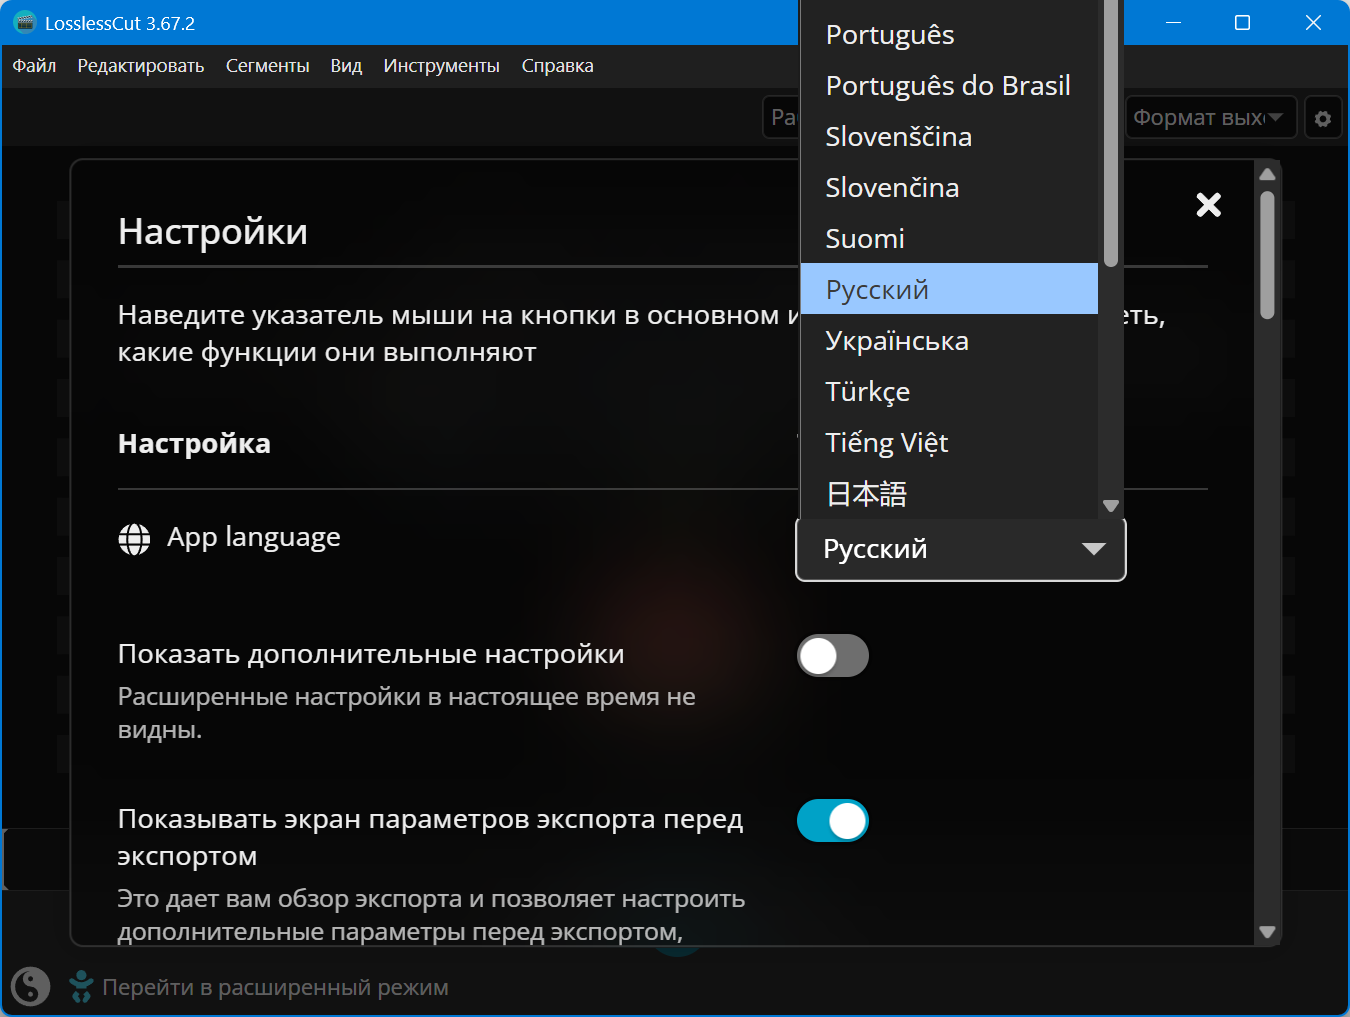1350x1017 pixels.
Task: Close the Настройки panel with X
Action: pyautogui.click(x=1208, y=205)
